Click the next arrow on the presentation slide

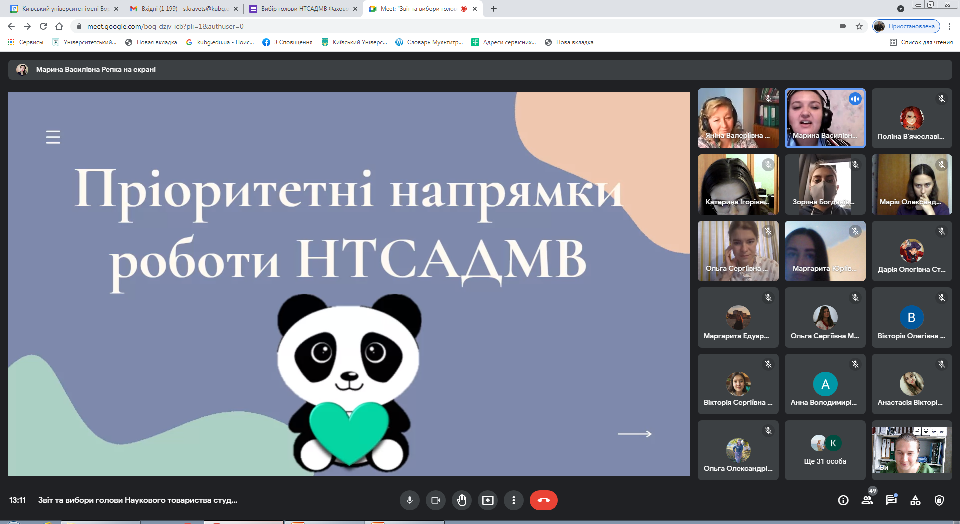coord(634,433)
